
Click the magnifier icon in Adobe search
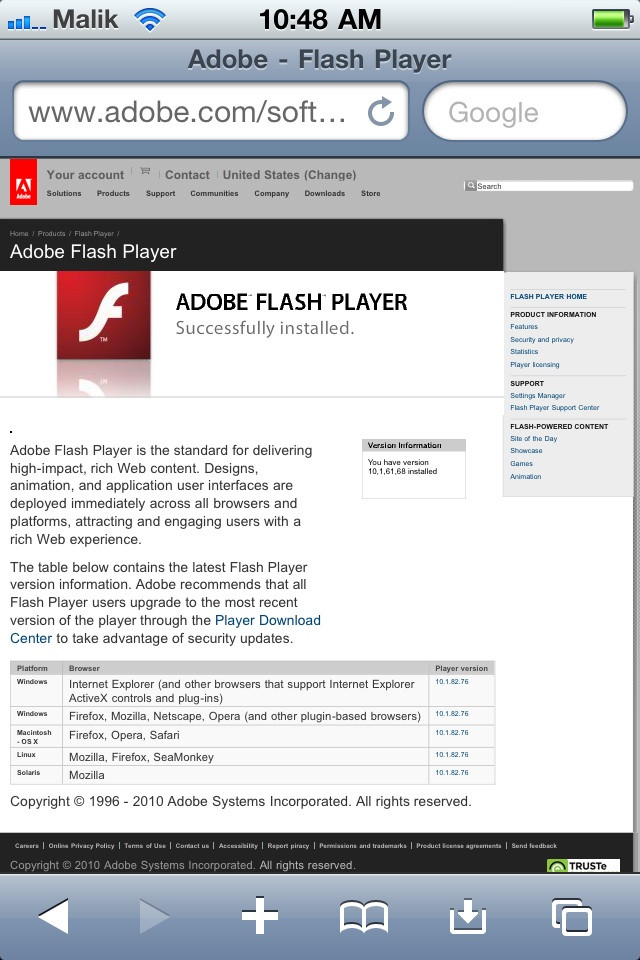point(470,186)
